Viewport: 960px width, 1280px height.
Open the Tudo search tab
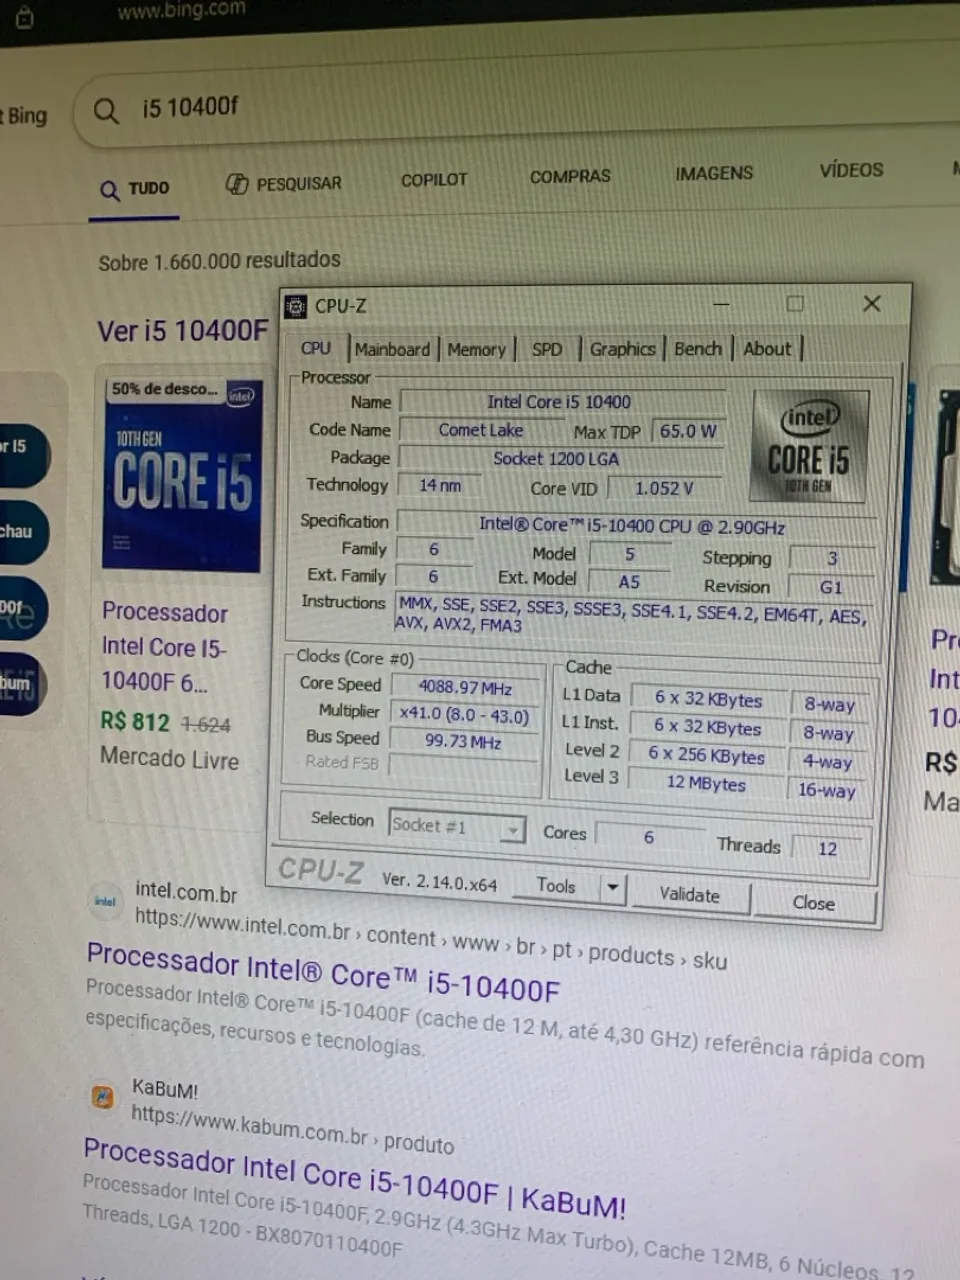coord(135,188)
